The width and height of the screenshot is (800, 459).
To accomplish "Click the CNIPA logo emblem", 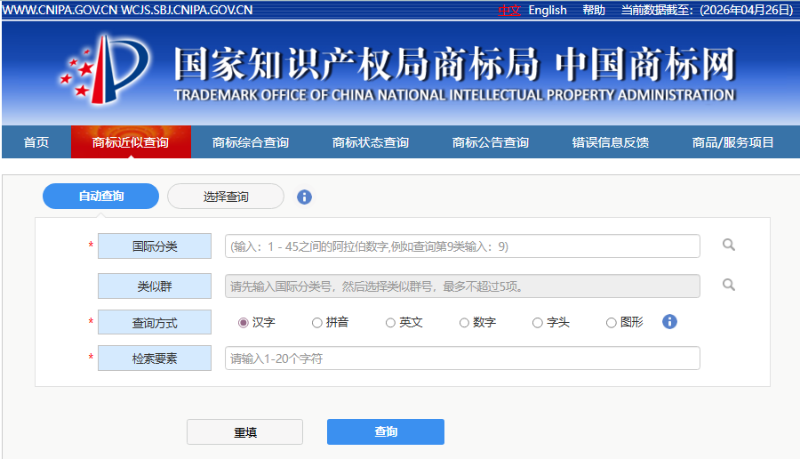I will coord(105,69).
